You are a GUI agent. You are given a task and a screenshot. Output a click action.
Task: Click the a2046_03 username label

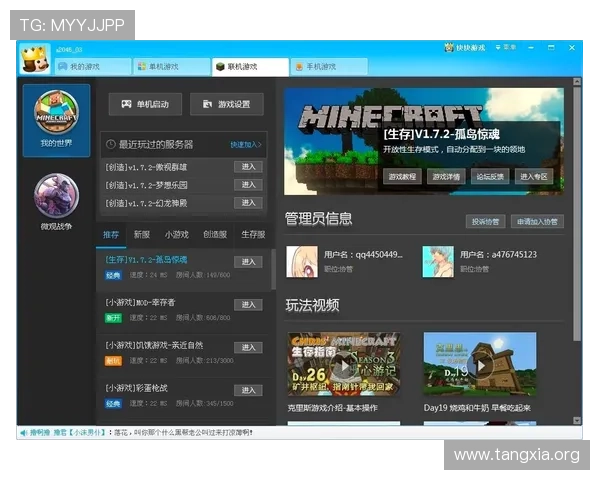69,49
